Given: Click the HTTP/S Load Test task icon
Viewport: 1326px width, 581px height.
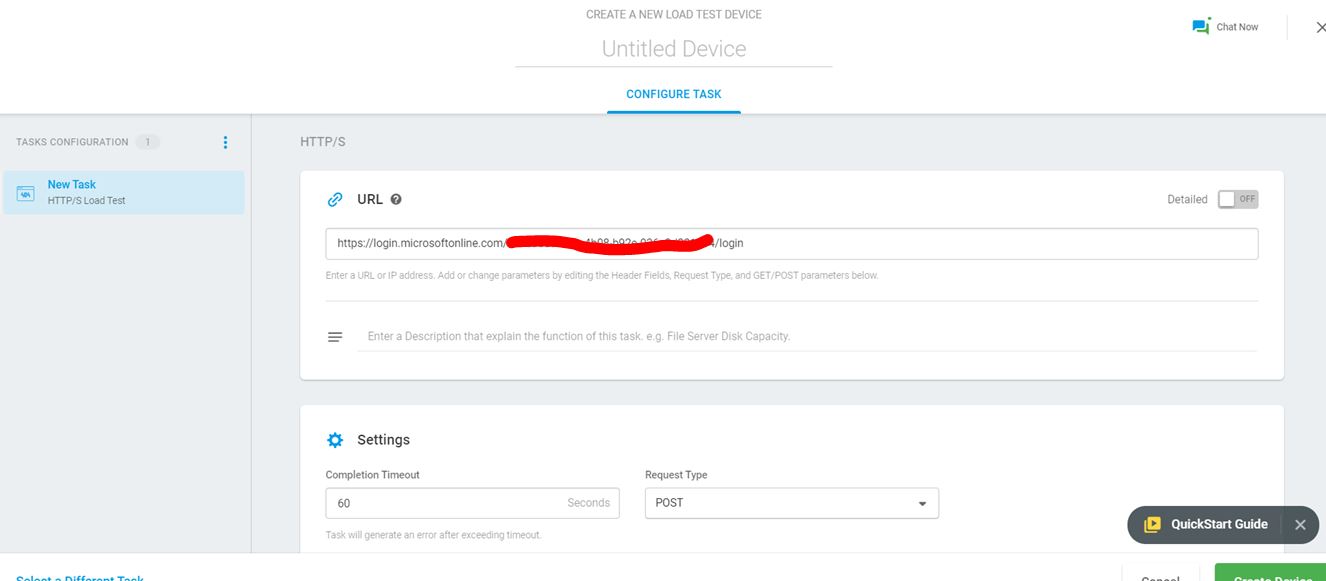Looking at the screenshot, I should coord(27,192).
